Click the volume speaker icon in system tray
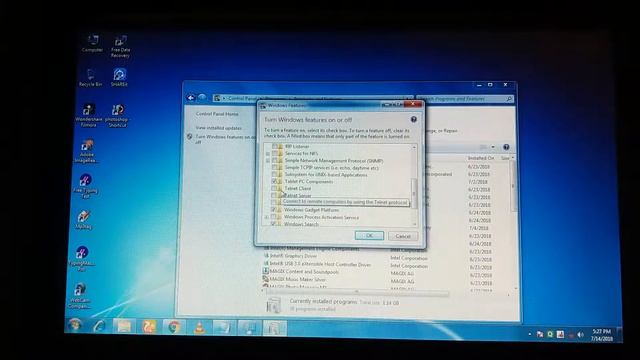640x360 pixels. coord(580,335)
